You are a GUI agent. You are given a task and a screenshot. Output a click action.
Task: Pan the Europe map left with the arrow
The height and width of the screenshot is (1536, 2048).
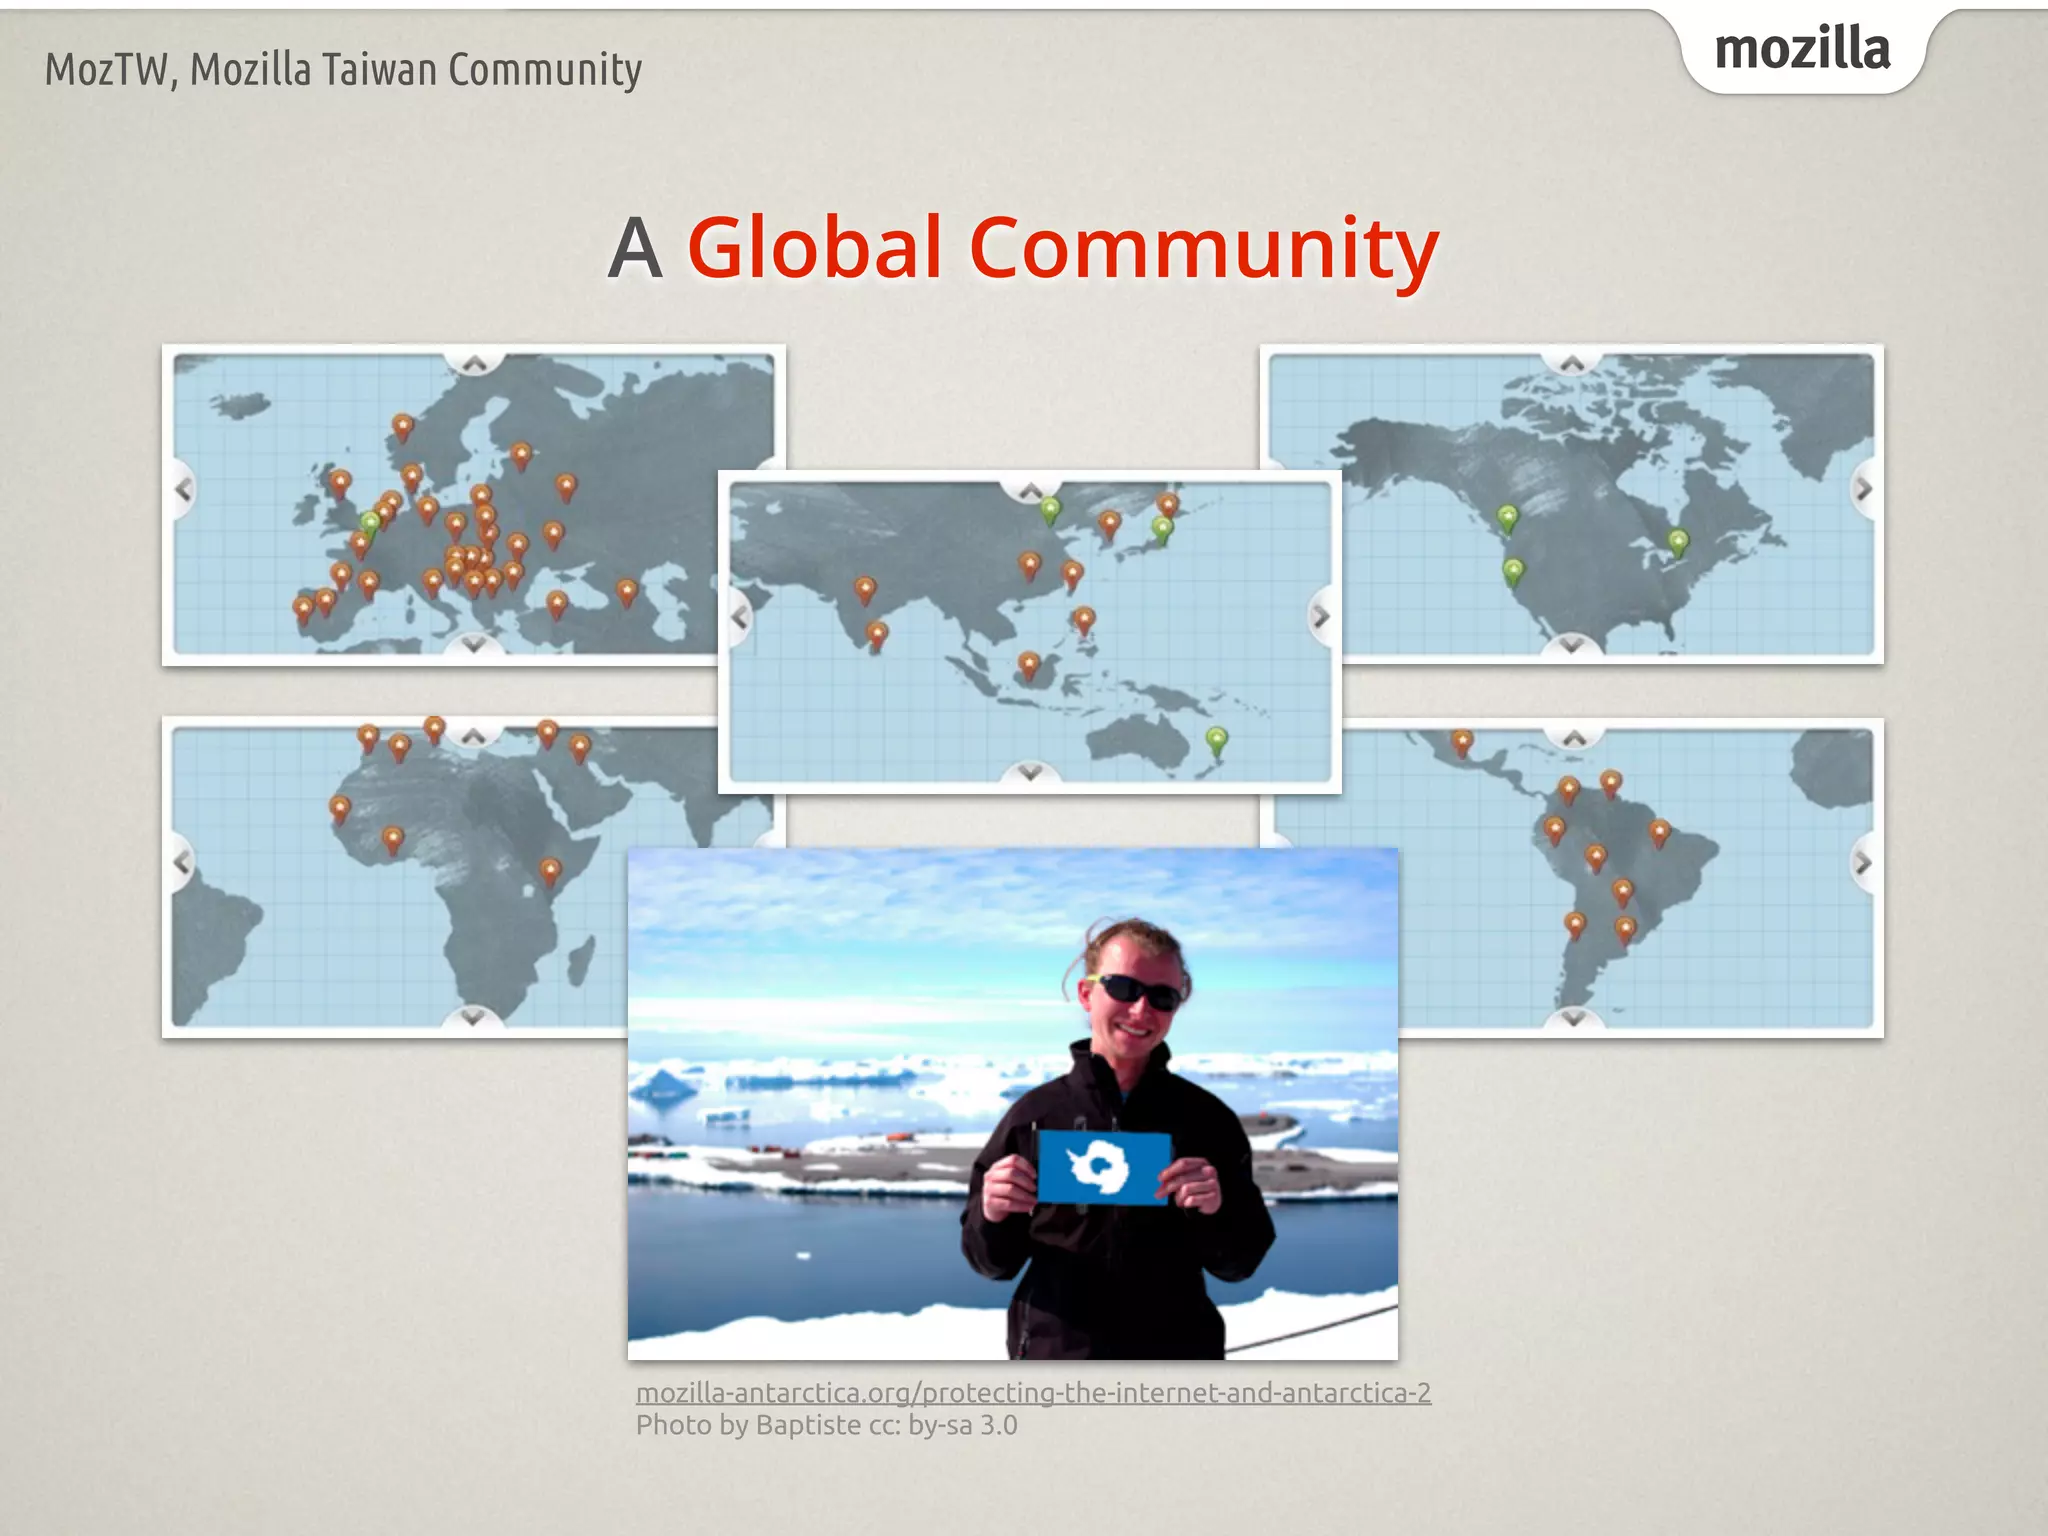pos(183,490)
